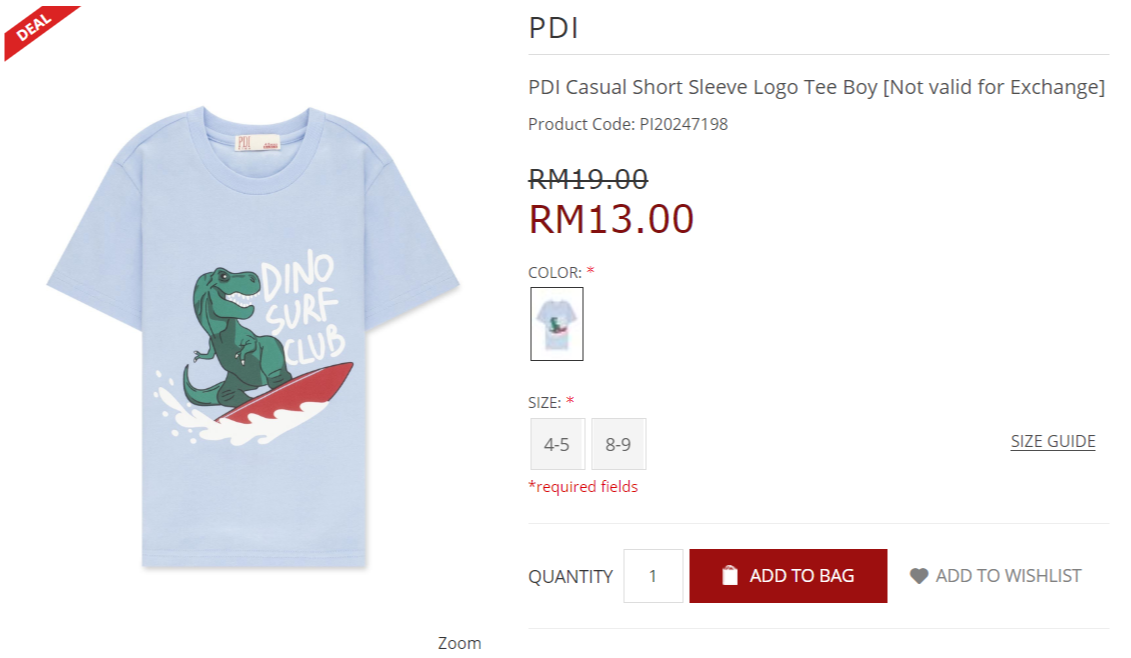Select size 4-5
Viewport: 1131px width, 658px height.
point(557,444)
